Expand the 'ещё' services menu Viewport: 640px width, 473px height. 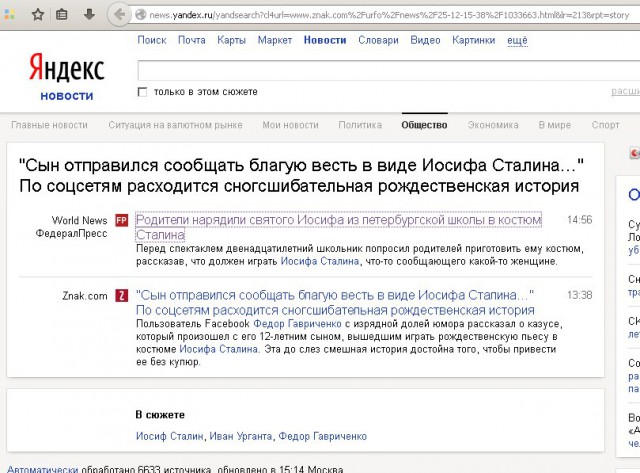(x=517, y=40)
